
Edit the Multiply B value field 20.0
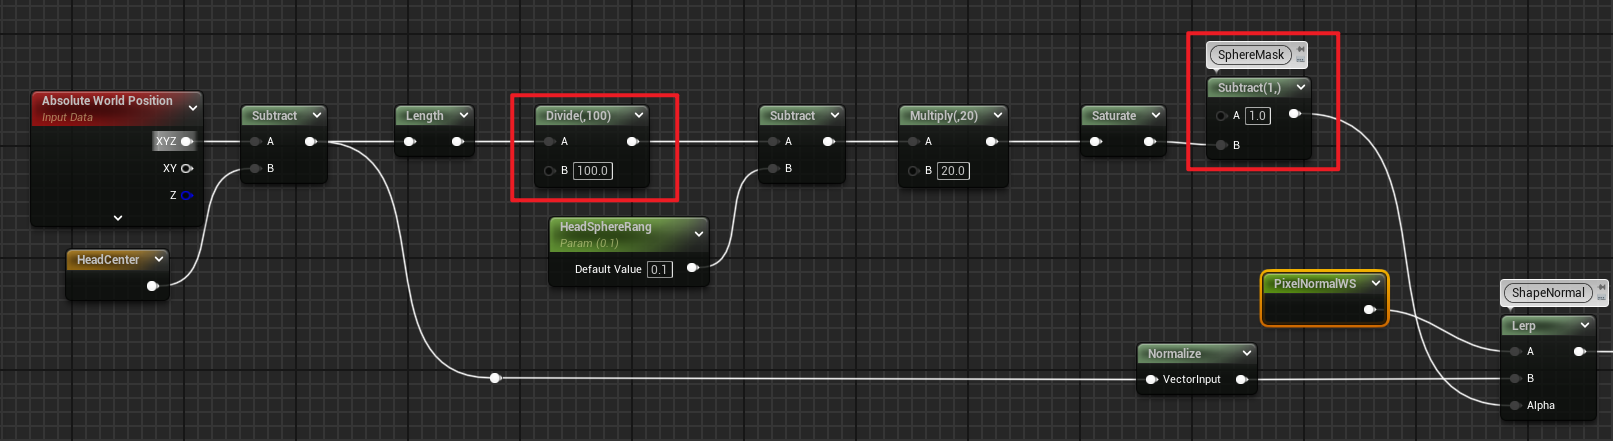[x=953, y=171]
